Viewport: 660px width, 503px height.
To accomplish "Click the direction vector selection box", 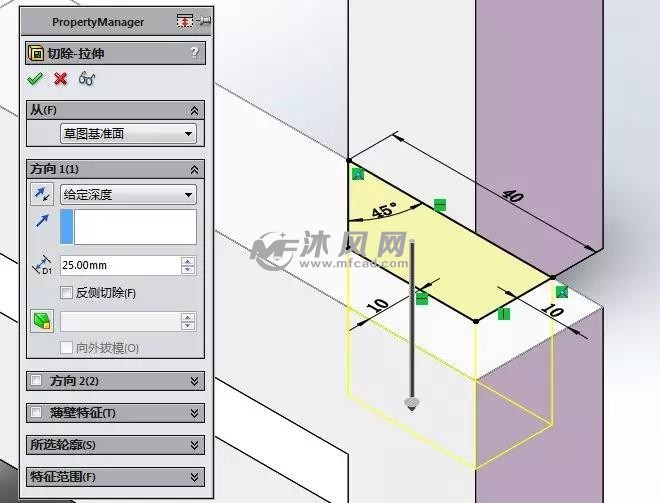I will click(128, 227).
